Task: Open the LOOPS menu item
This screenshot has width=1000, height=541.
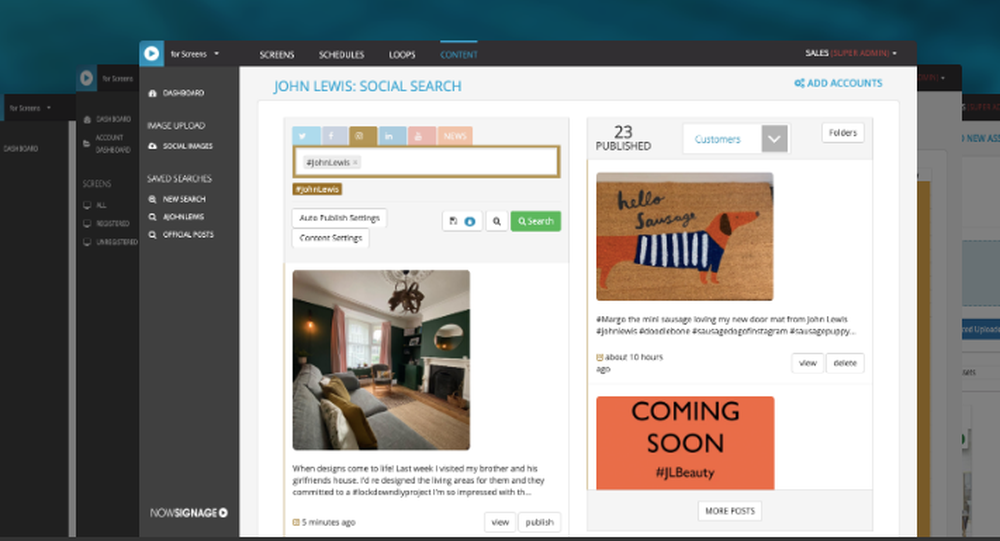Action: pos(402,55)
